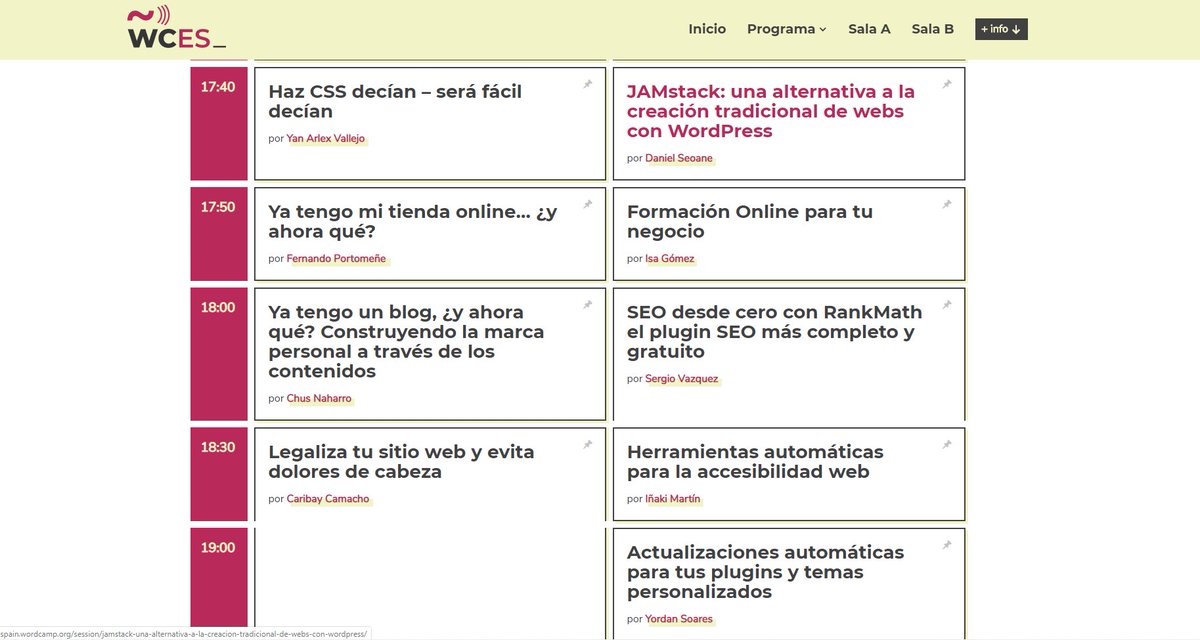
Task: Pin the 'SEO desde cero con RankMath' session
Action: click(947, 305)
